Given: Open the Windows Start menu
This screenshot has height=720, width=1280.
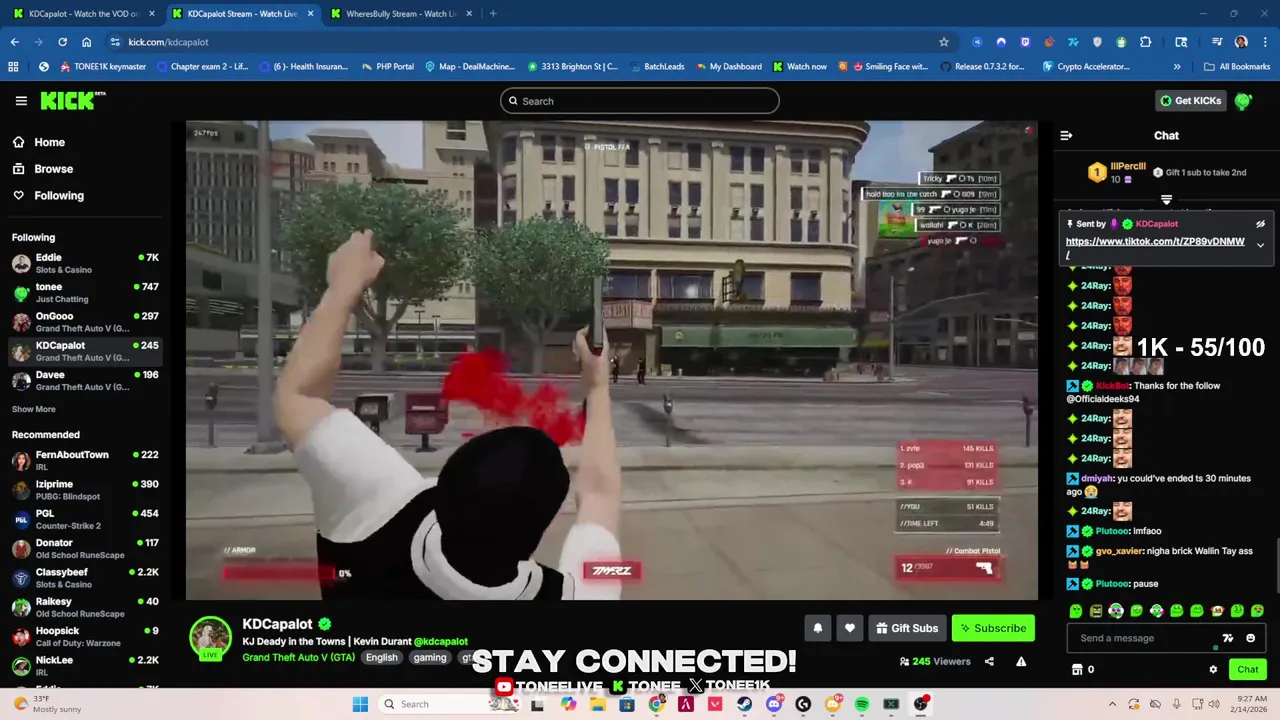Looking at the screenshot, I should pyautogui.click(x=360, y=704).
